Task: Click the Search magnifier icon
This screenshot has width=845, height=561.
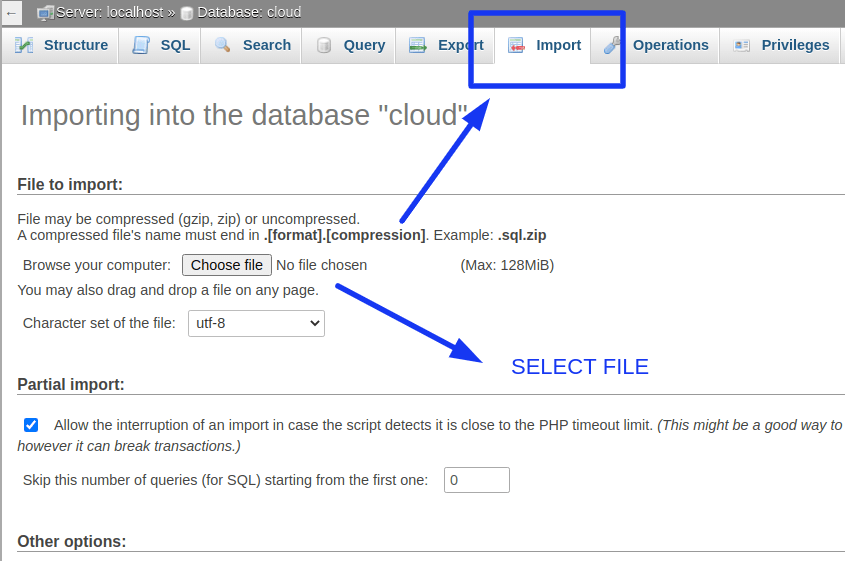Action: click(x=223, y=45)
